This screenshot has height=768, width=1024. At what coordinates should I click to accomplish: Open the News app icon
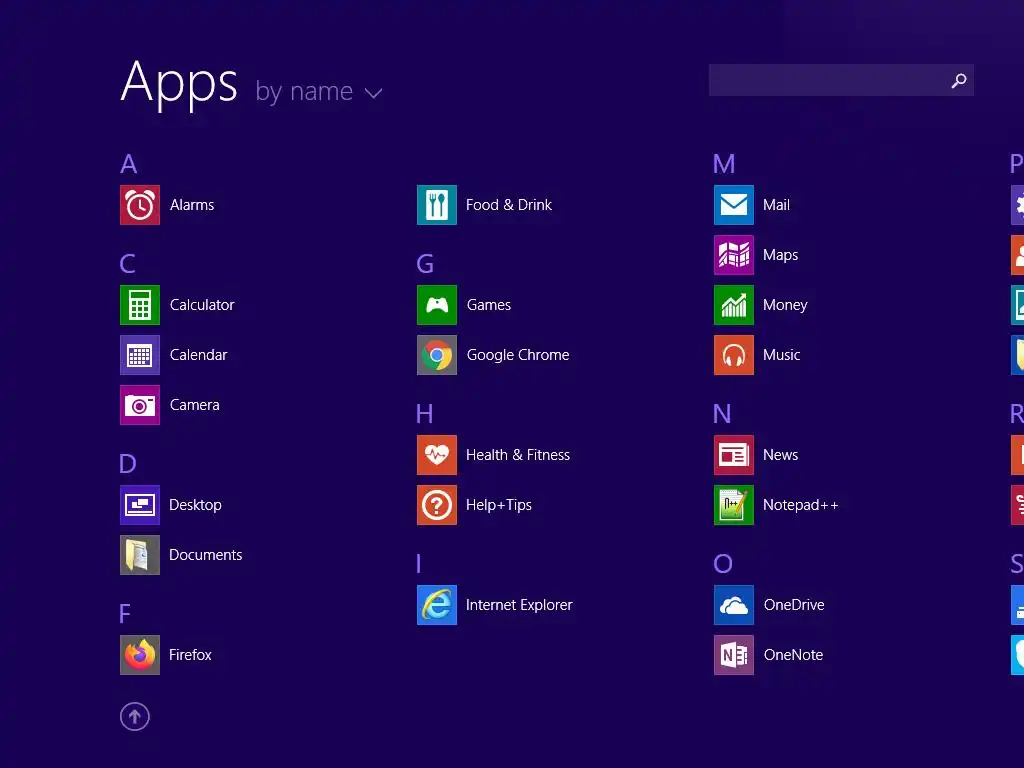click(734, 455)
